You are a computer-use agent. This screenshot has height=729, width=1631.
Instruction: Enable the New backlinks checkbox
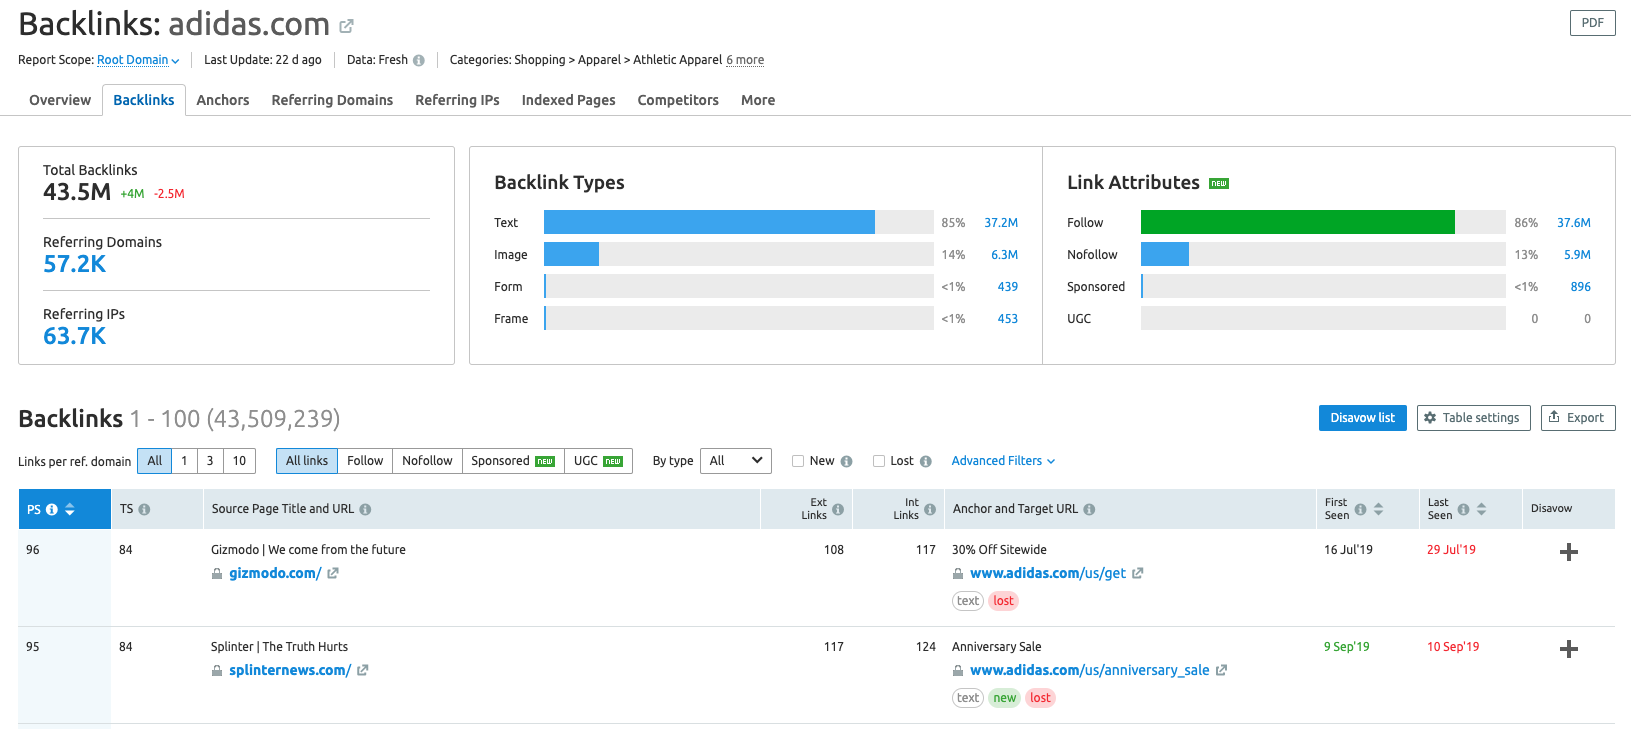798,461
